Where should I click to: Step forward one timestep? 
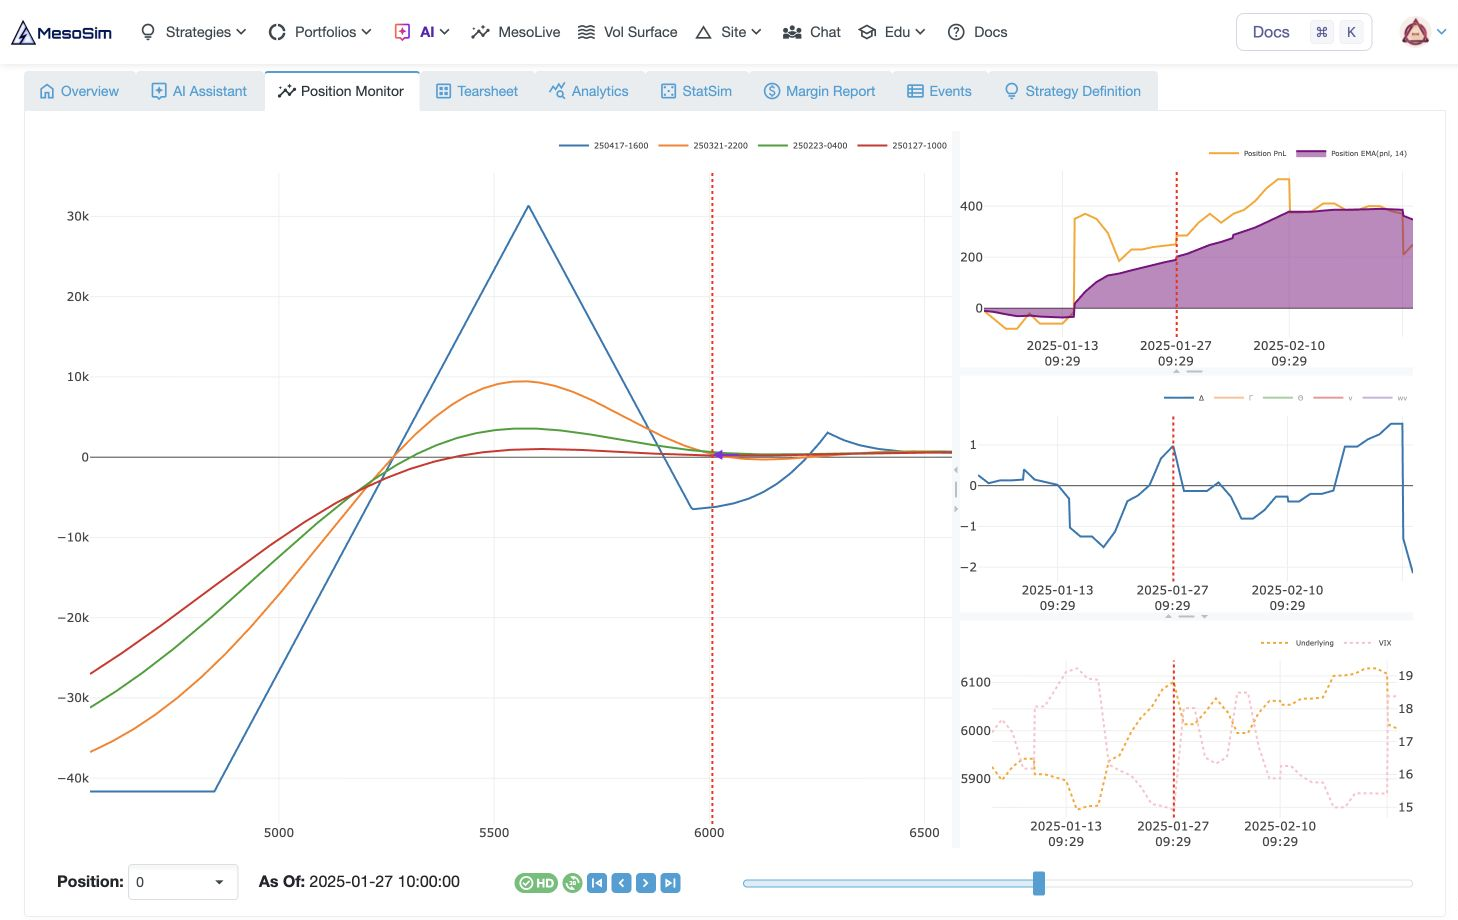click(646, 883)
